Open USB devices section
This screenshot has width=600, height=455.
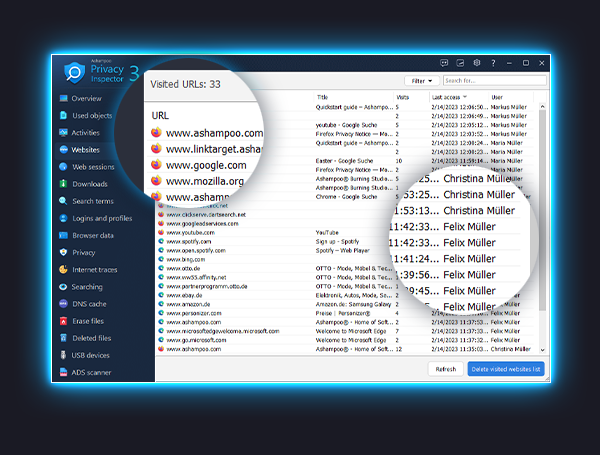point(91,355)
